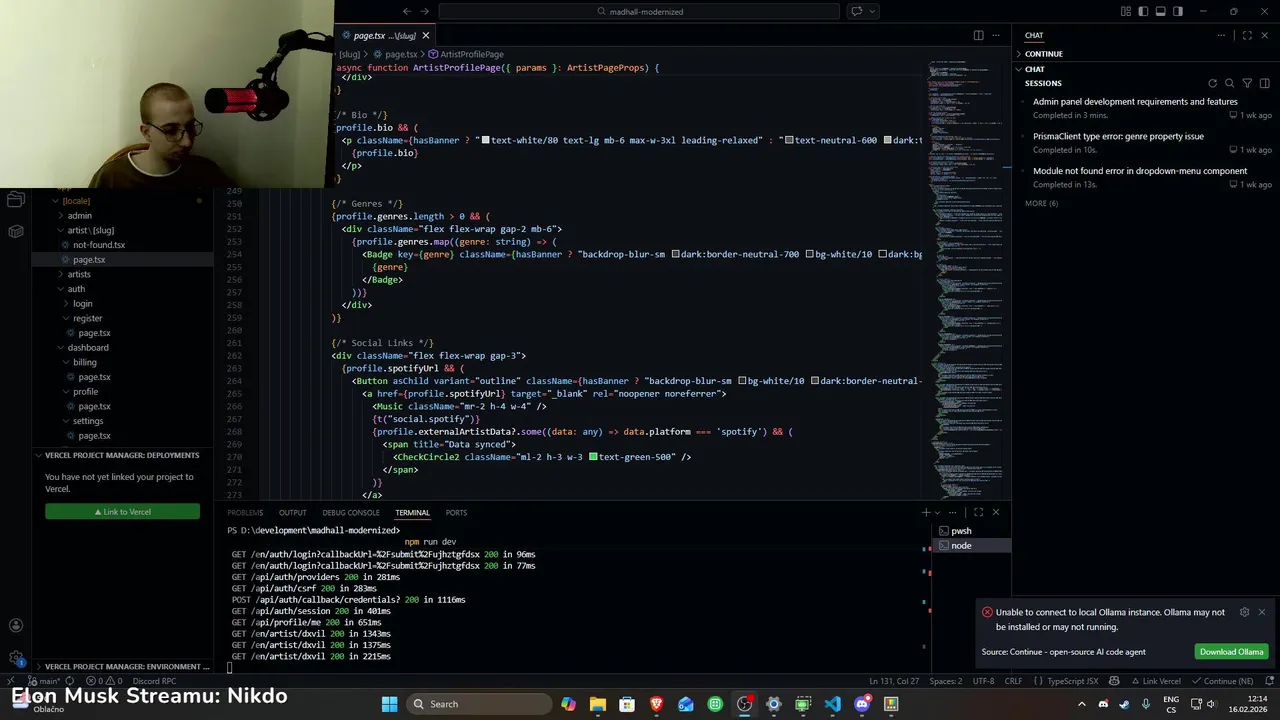Open Brave browser from taskbar

[x=656, y=704]
